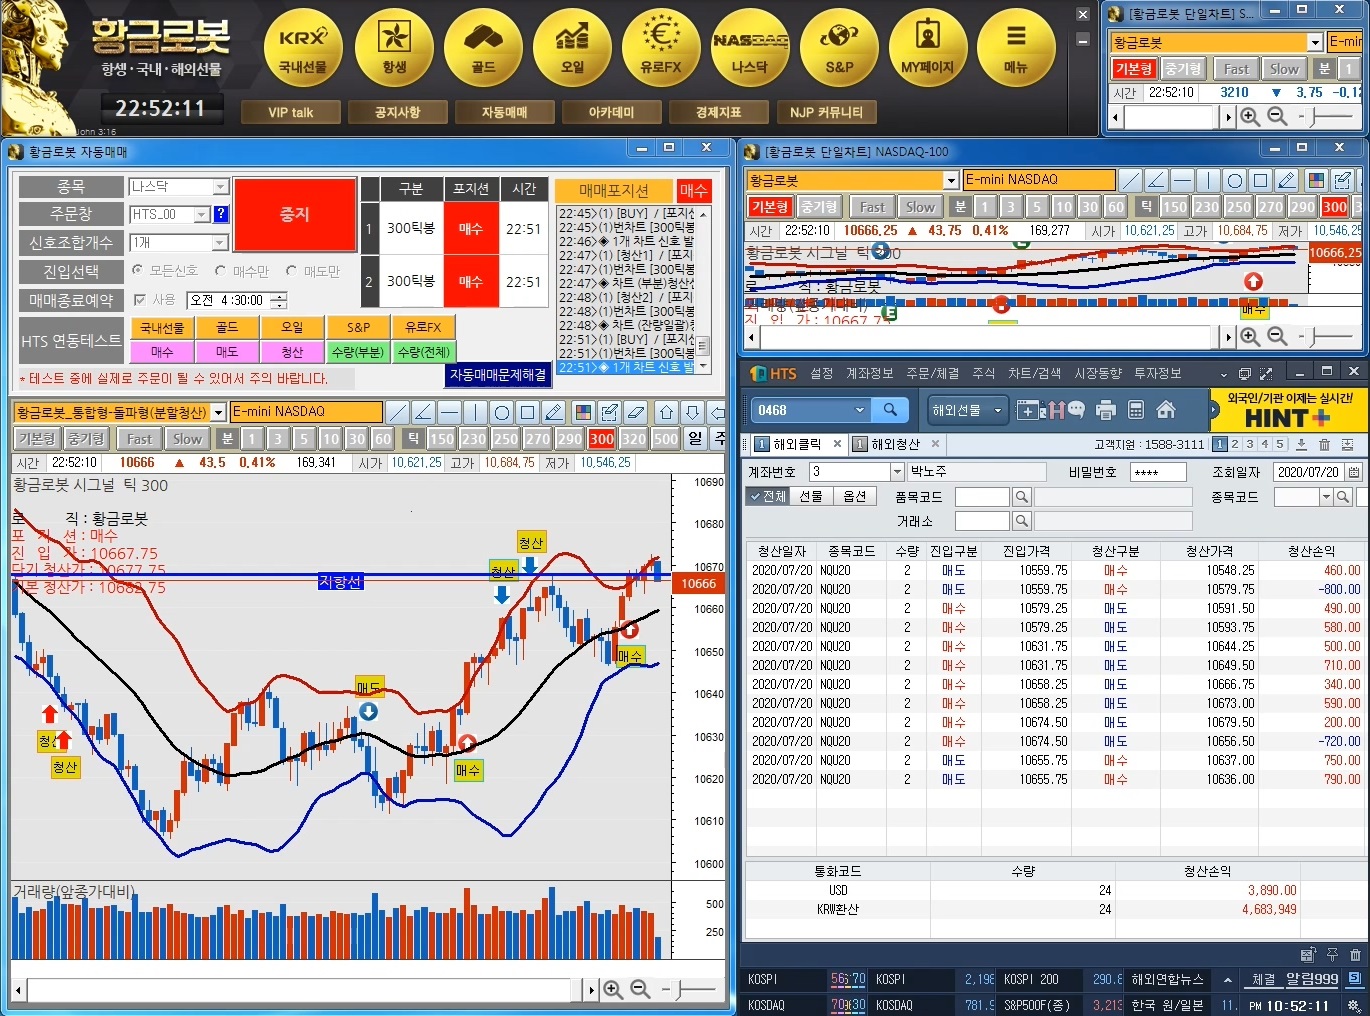Open the 계좌정보 menu in HTS
This screenshot has width=1370, height=1016.
click(870, 373)
